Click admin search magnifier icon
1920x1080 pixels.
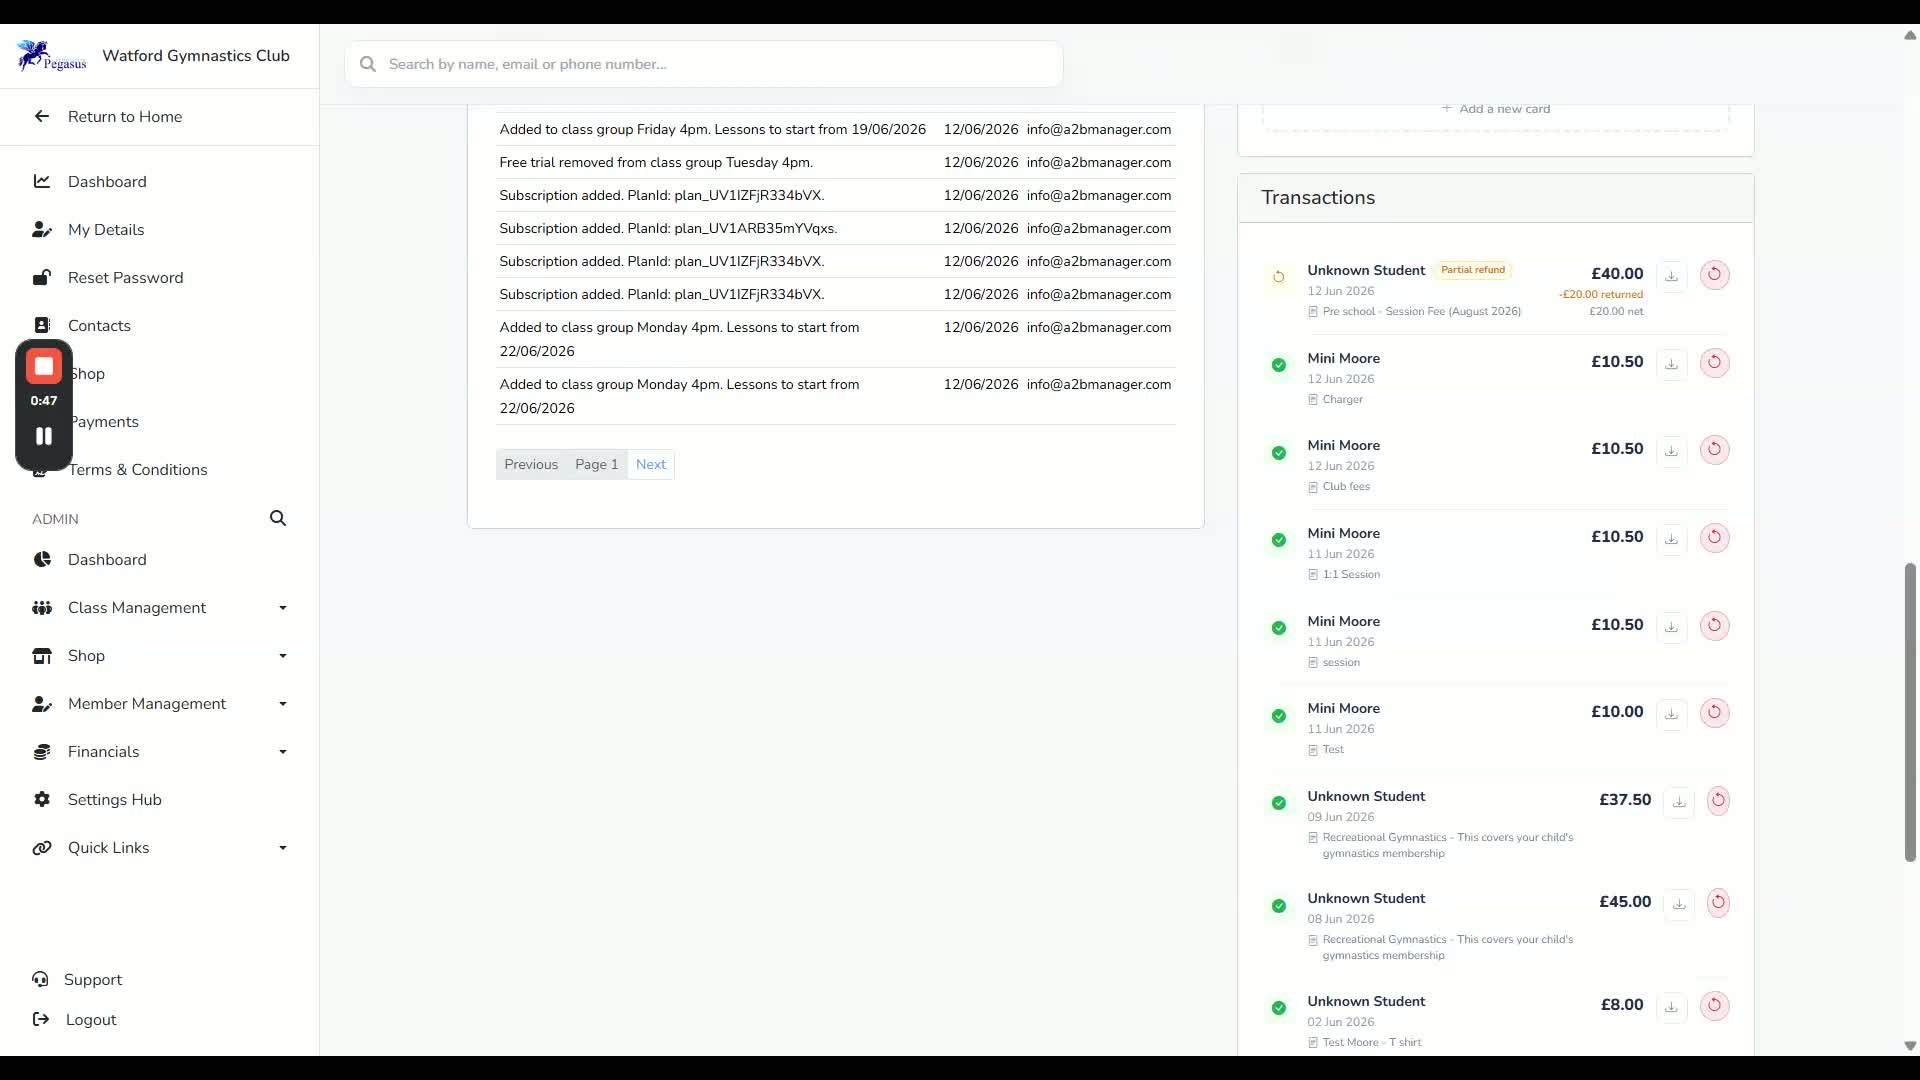click(x=278, y=518)
